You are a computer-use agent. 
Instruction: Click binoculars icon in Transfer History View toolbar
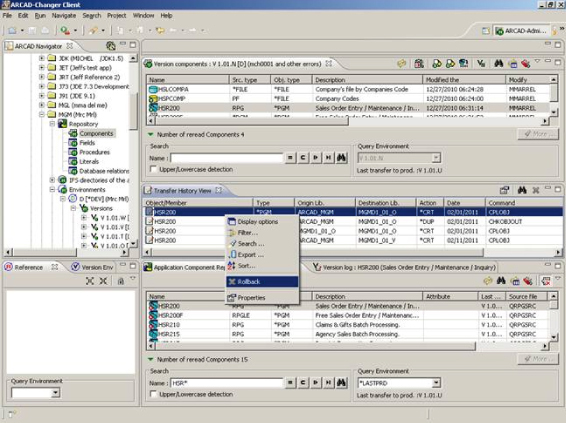click(x=522, y=190)
